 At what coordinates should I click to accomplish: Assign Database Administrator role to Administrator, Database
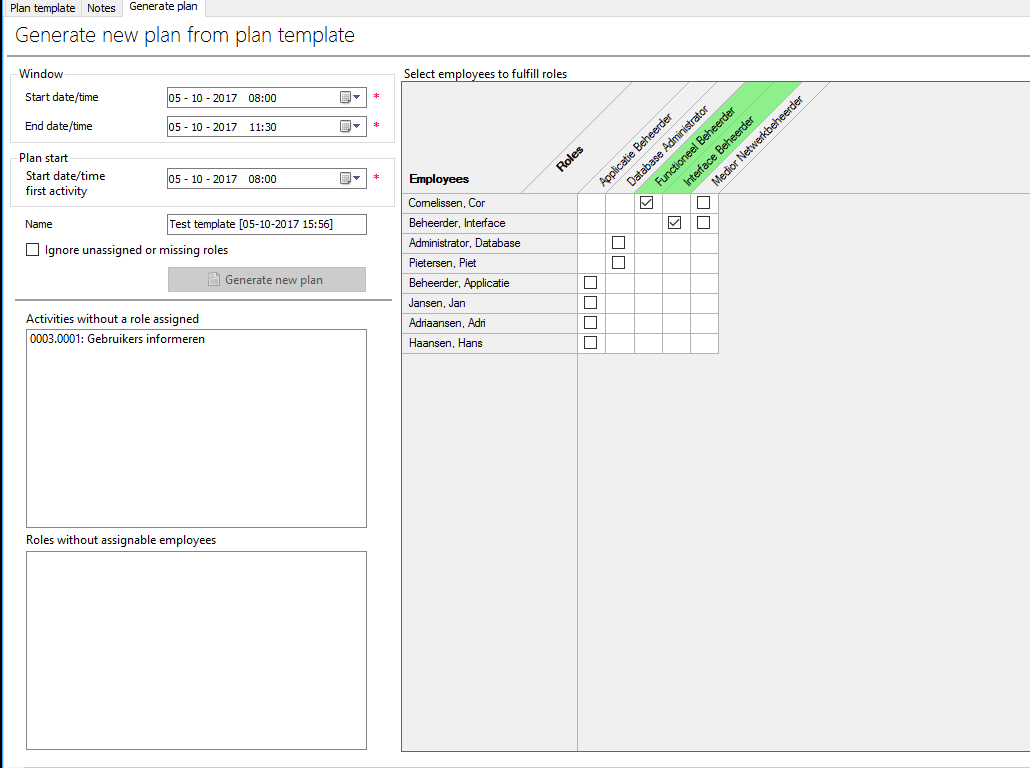pos(618,243)
